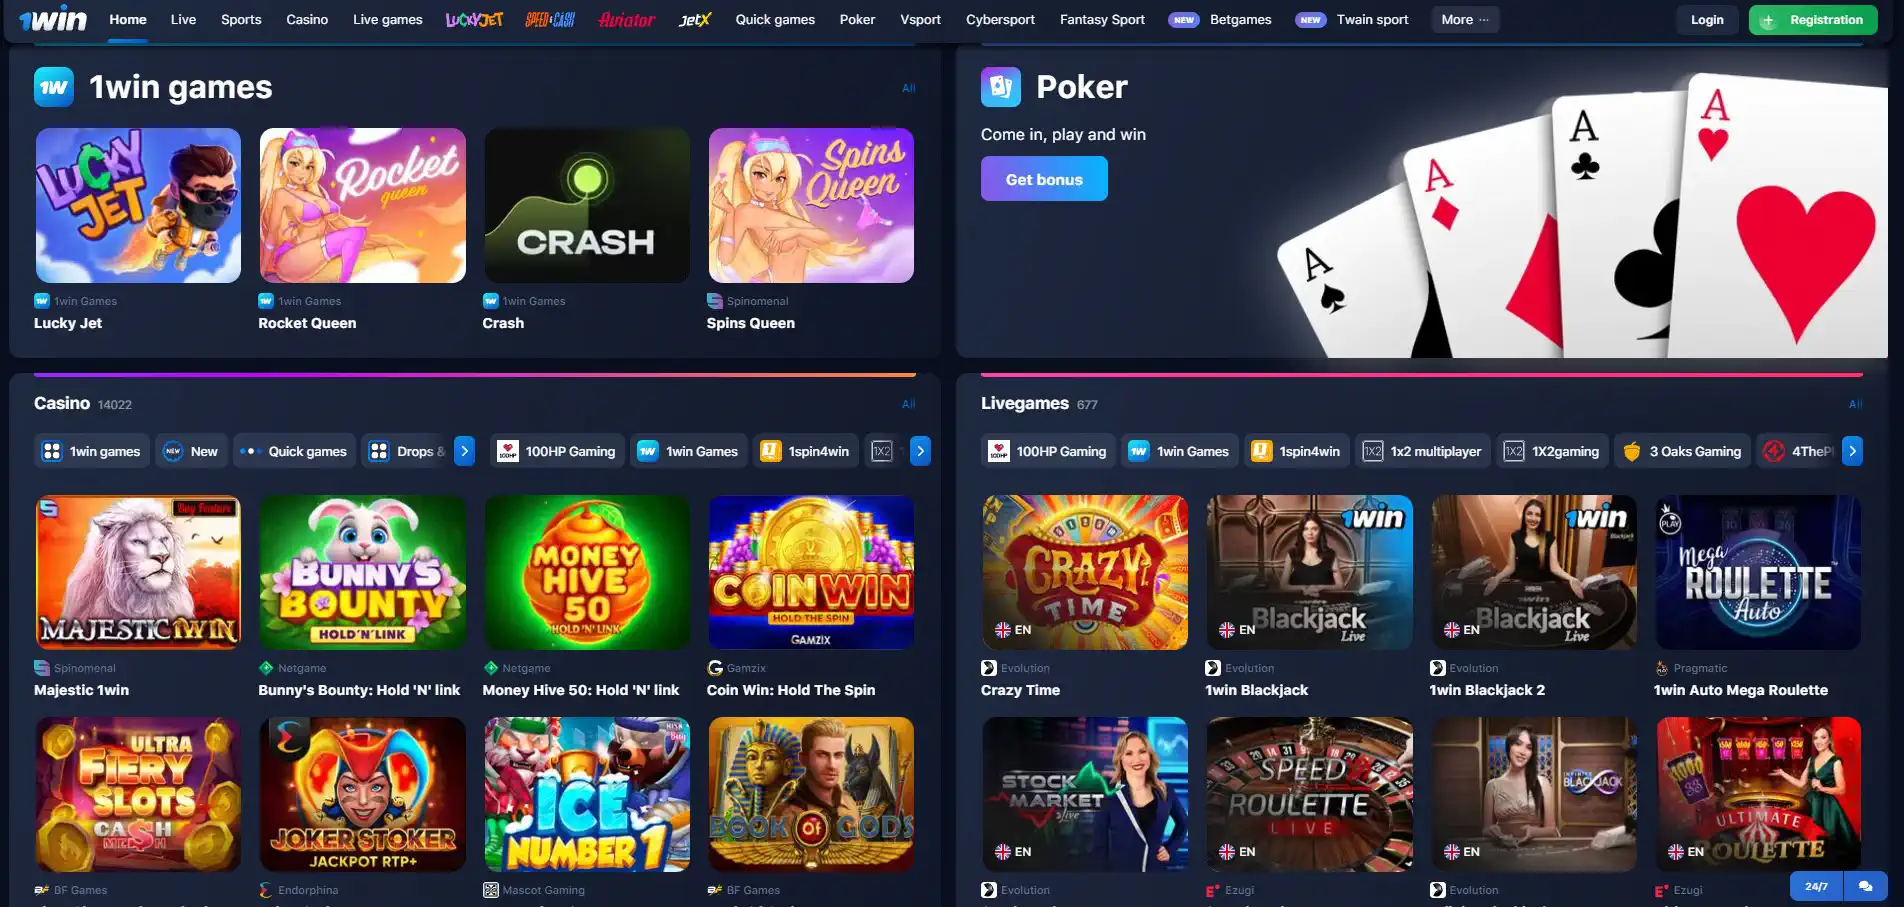The width and height of the screenshot is (1904, 907).
Task: Open the Crazy Time live game thumbnail
Action: [x=1085, y=572]
